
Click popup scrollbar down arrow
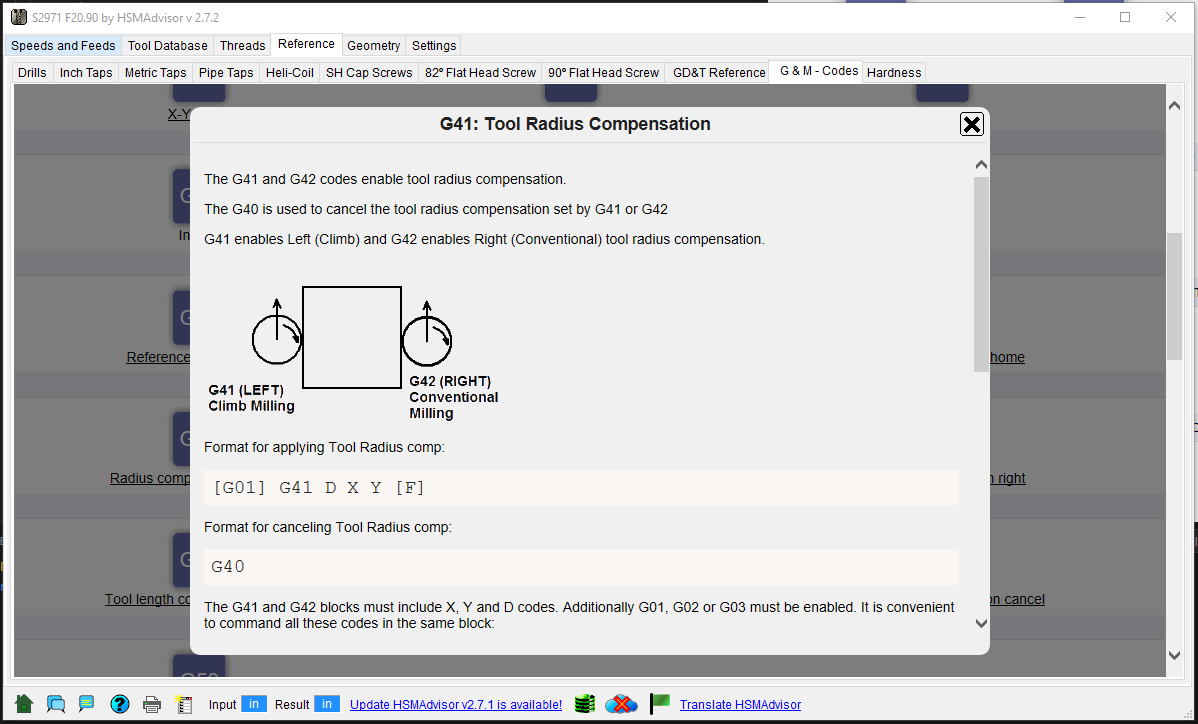tap(981, 623)
